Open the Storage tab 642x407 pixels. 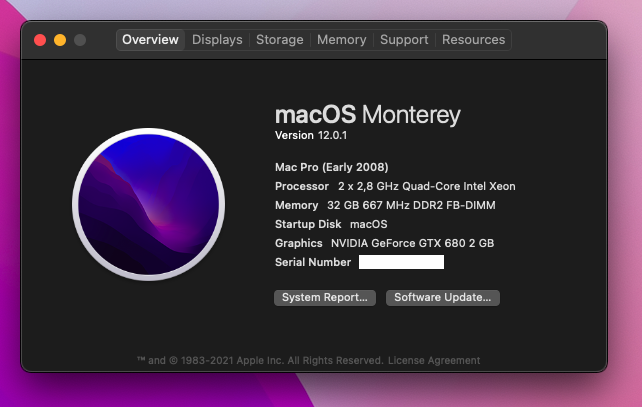[x=280, y=40]
